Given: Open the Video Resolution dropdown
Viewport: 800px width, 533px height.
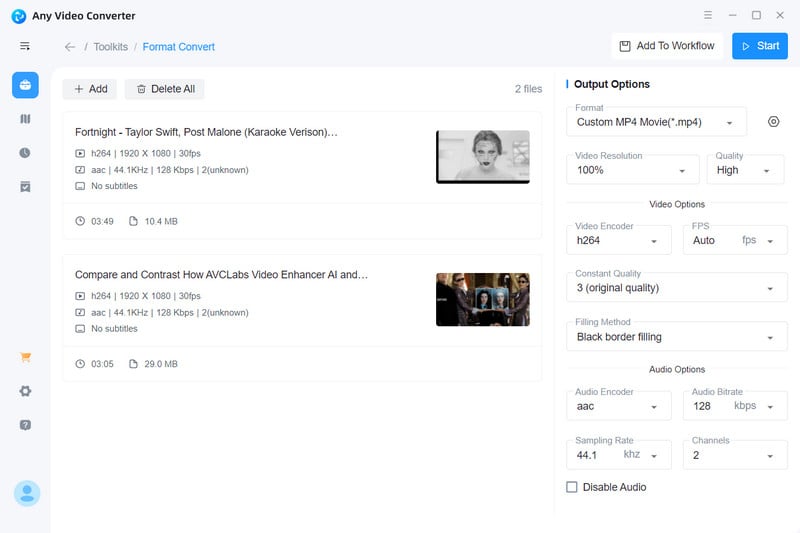Looking at the screenshot, I should (x=632, y=170).
